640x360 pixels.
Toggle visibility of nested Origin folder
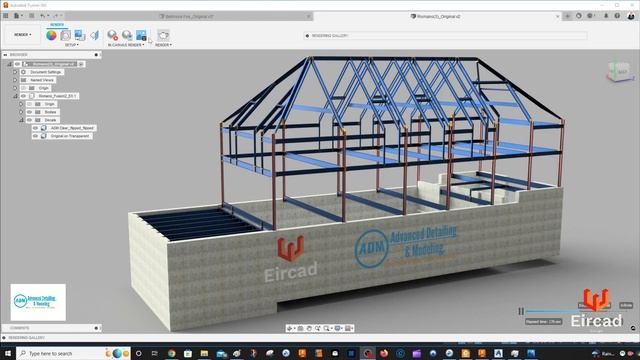tap(29, 104)
